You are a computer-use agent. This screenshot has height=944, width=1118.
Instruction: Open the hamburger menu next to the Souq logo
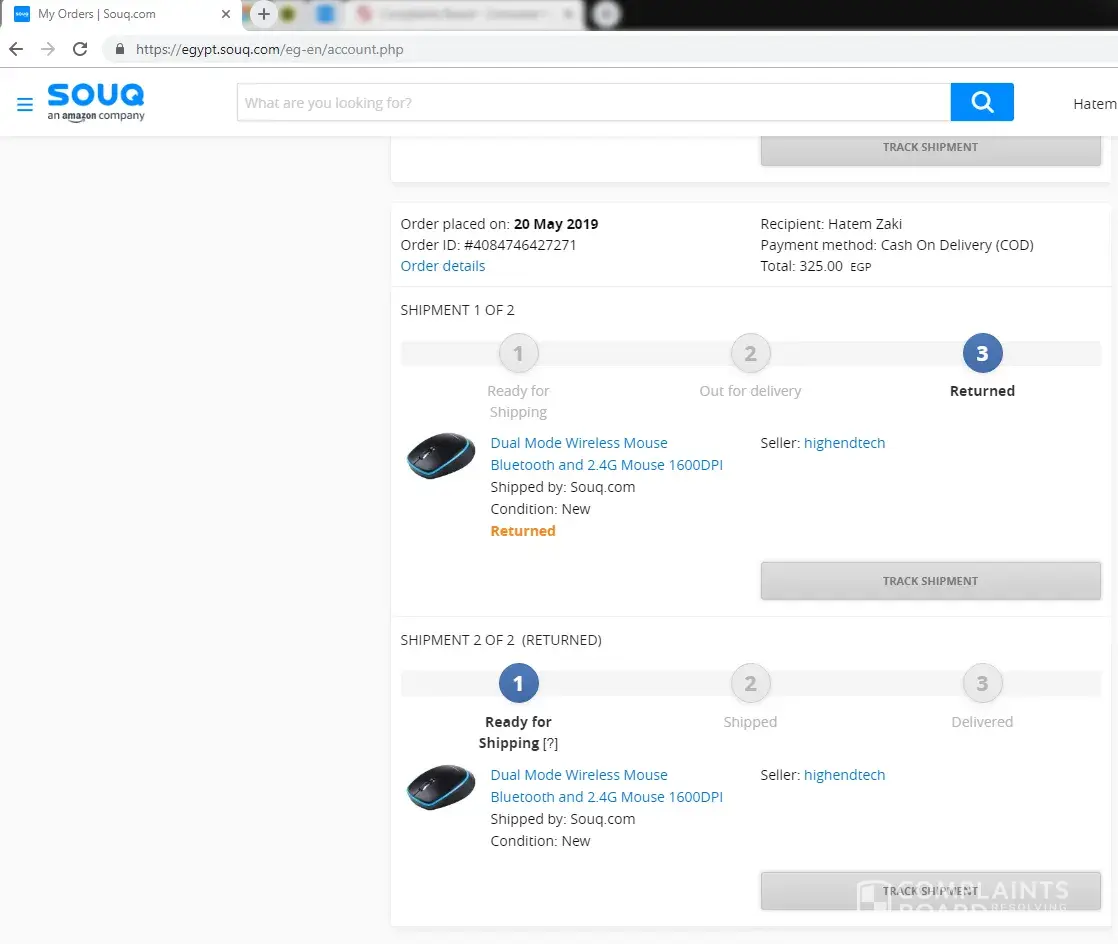(x=25, y=105)
